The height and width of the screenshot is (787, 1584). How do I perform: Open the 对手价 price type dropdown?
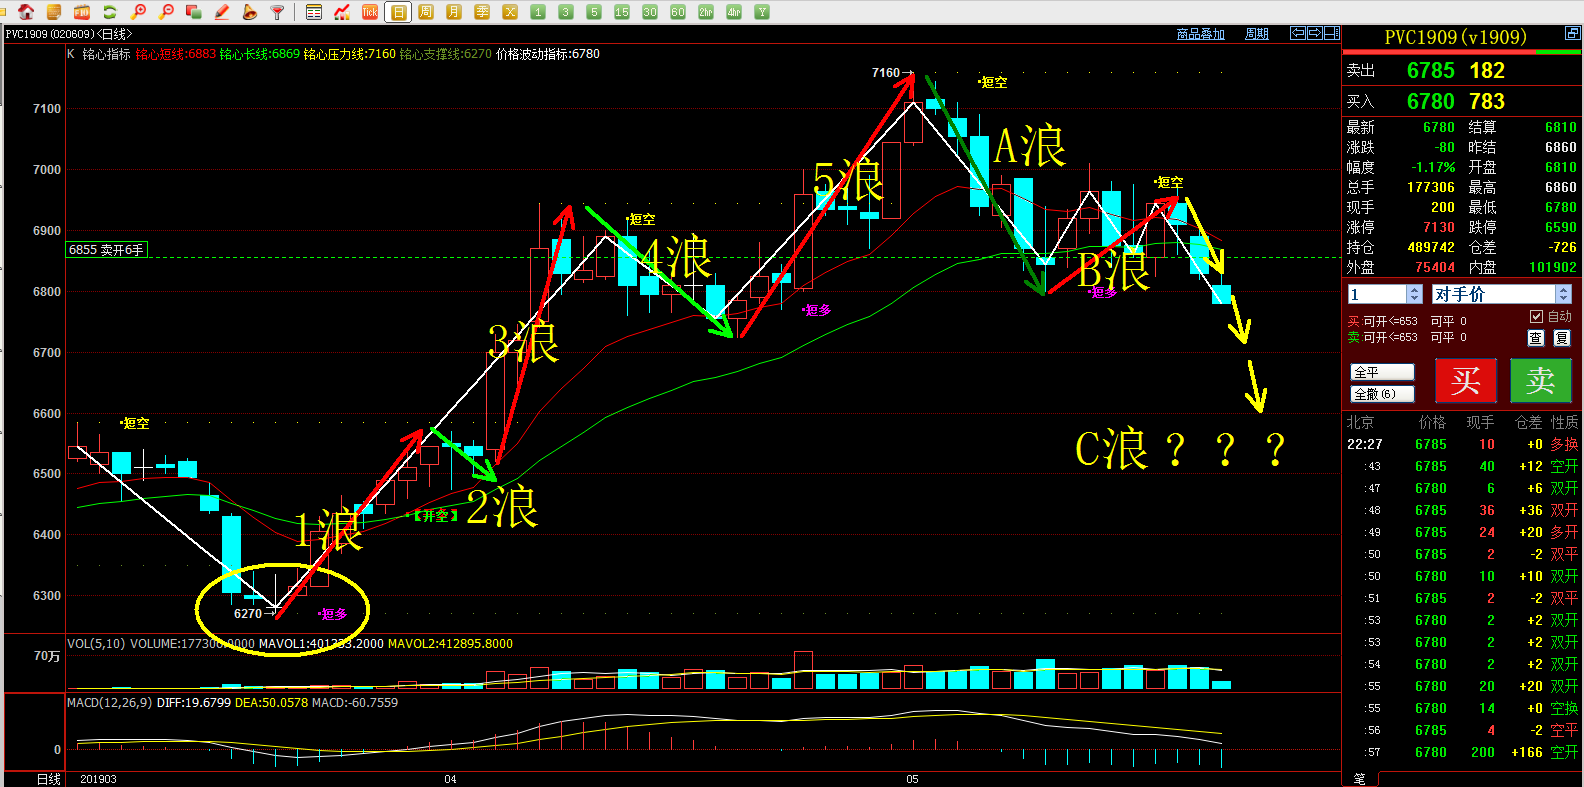(1563, 294)
